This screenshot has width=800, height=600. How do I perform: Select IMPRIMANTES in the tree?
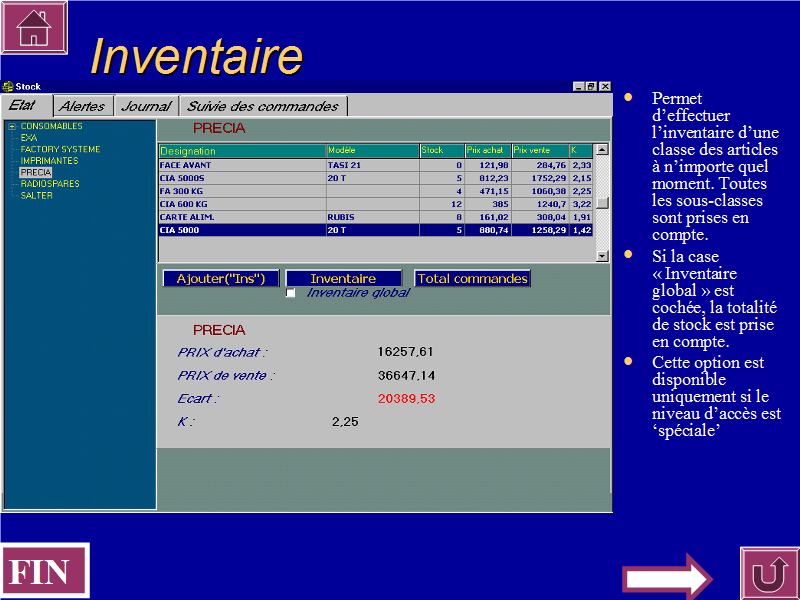coord(49,161)
